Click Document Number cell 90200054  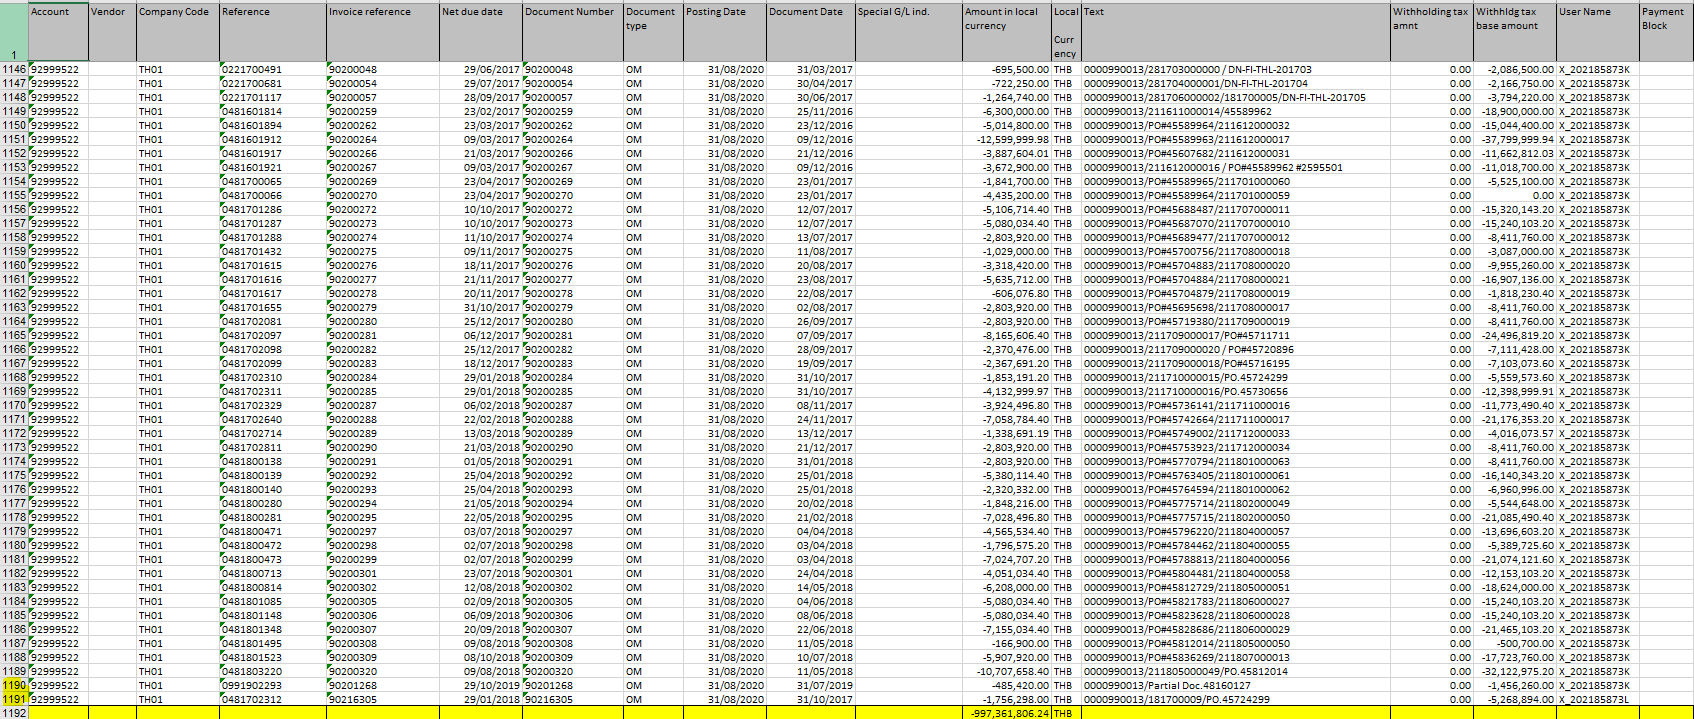click(x=573, y=84)
